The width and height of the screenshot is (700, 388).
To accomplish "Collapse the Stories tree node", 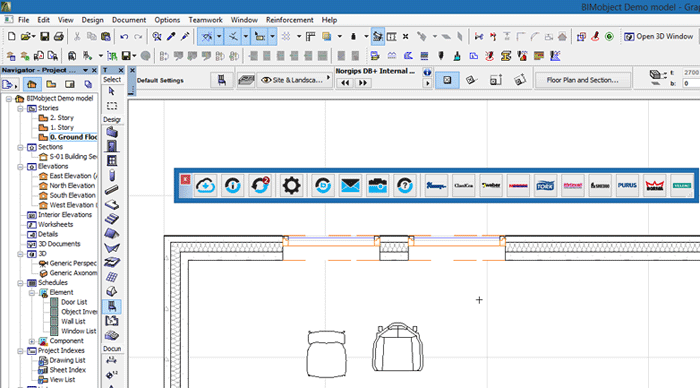I will coord(20,108).
